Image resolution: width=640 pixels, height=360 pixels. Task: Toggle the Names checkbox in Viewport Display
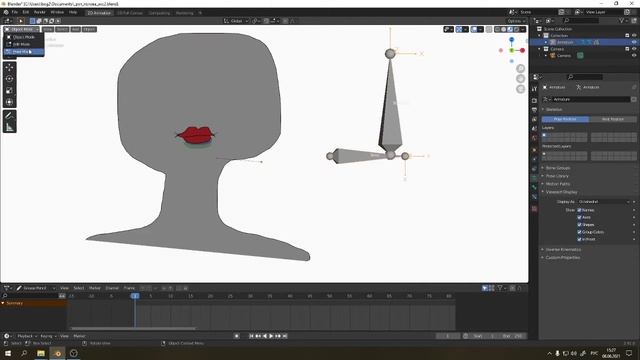coord(579,210)
